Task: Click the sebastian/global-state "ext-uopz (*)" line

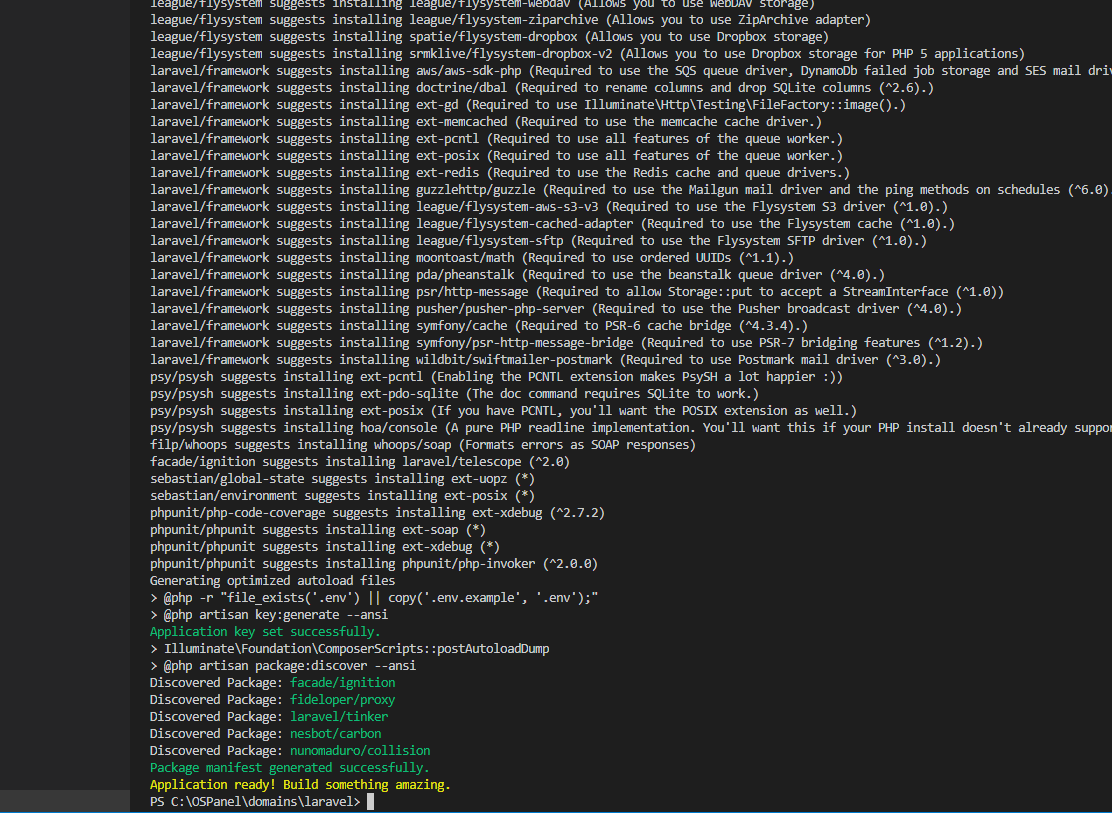Action: (x=343, y=478)
